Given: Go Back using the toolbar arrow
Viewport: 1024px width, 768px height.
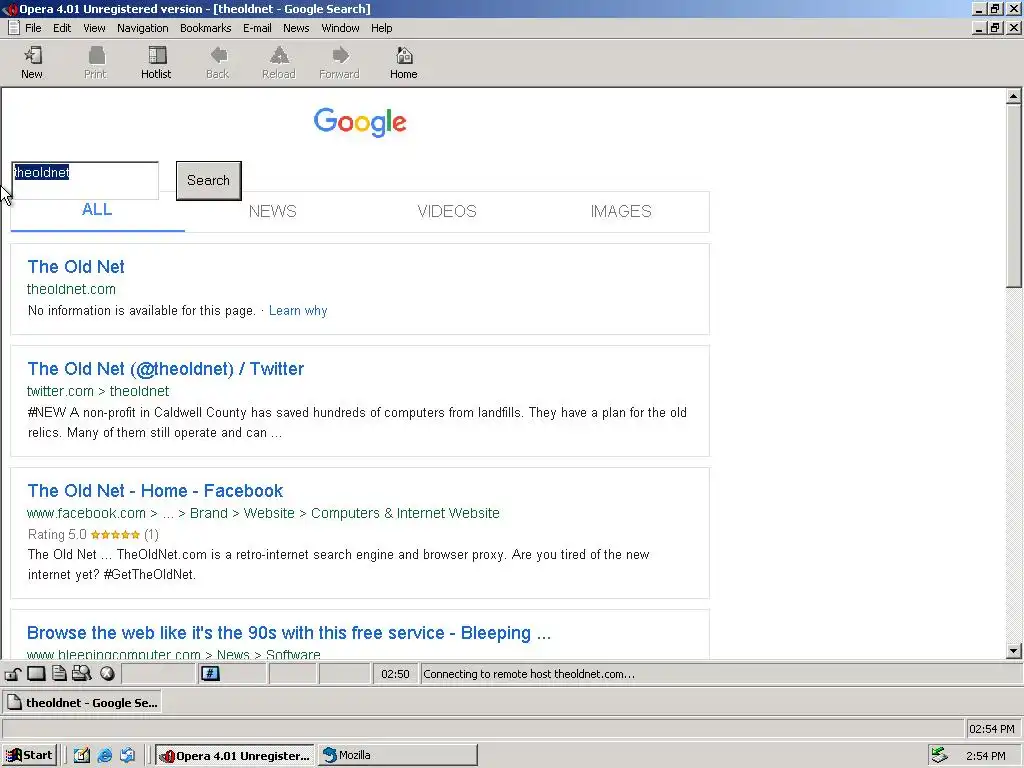Looking at the screenshot, I should (x=217, y=63).
